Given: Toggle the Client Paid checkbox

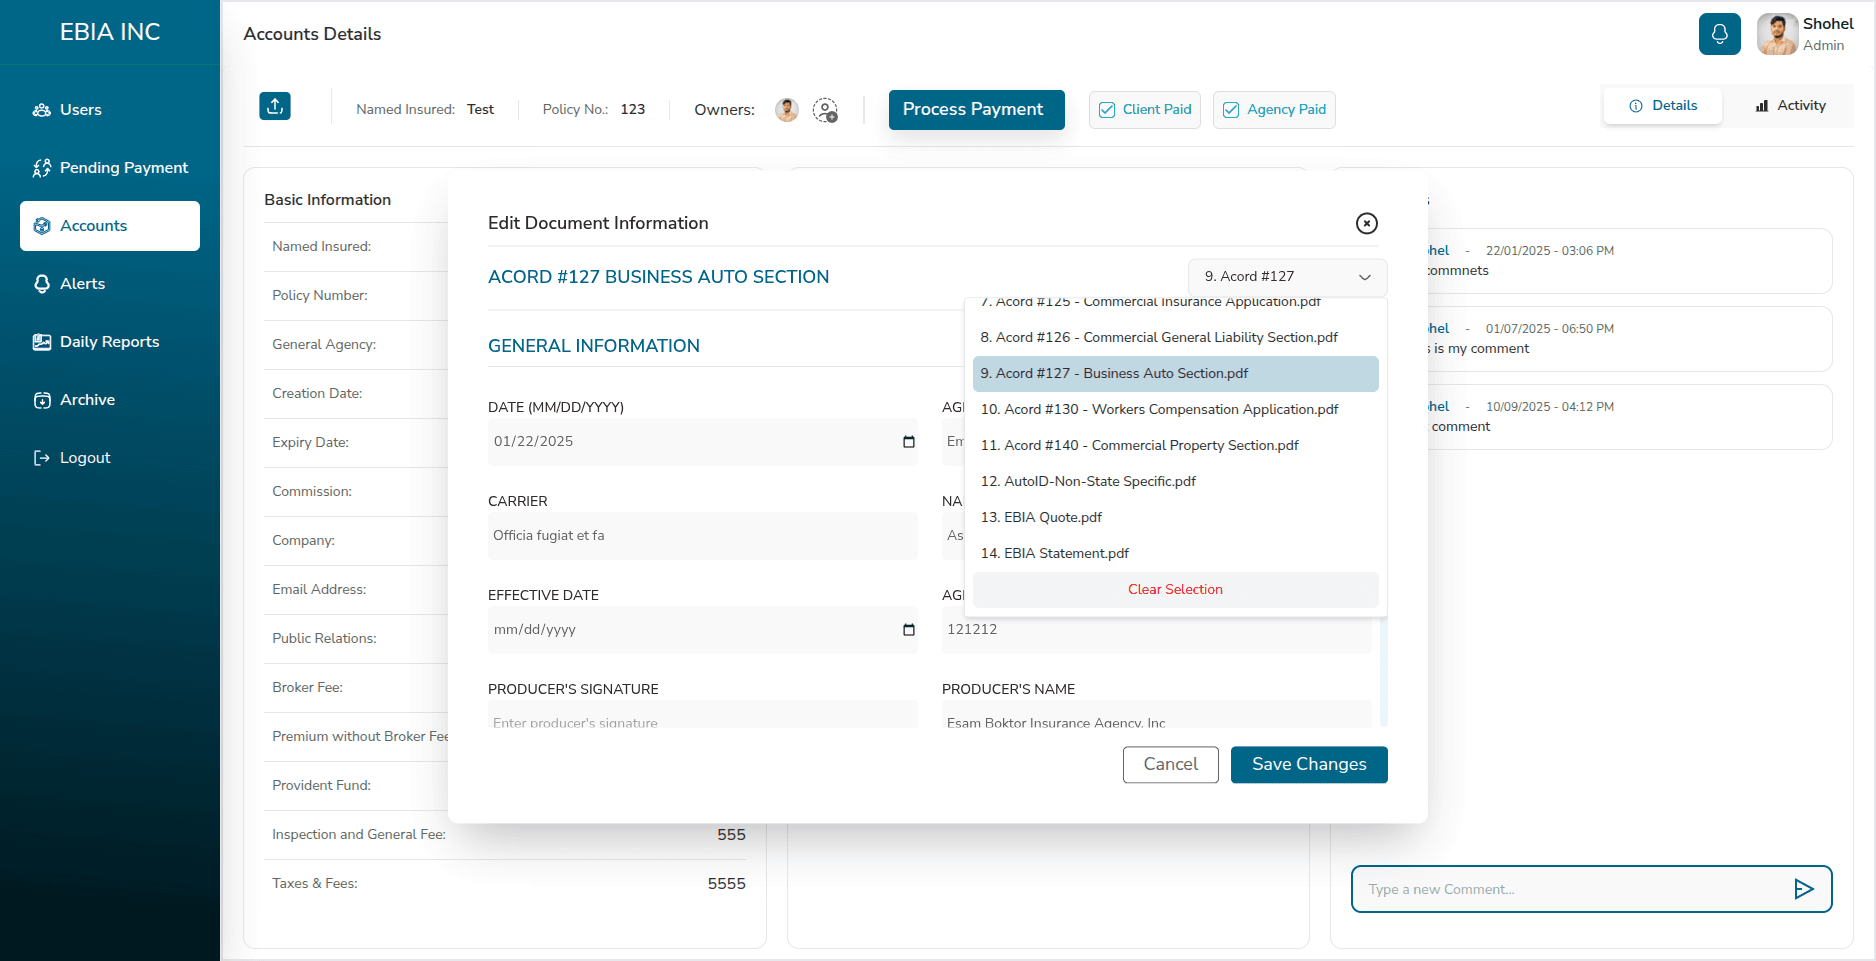Looking at the screenshot, I should 1107,110.
